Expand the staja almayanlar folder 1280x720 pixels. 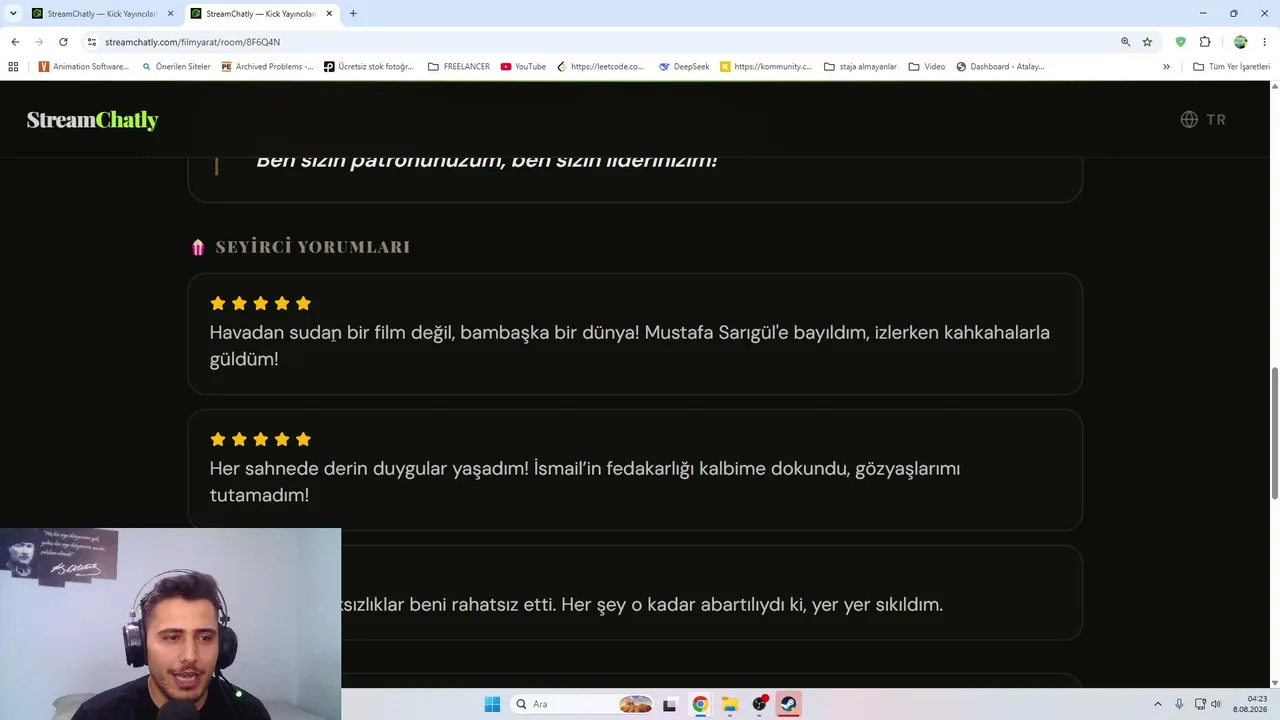click(x=860, y=67)
